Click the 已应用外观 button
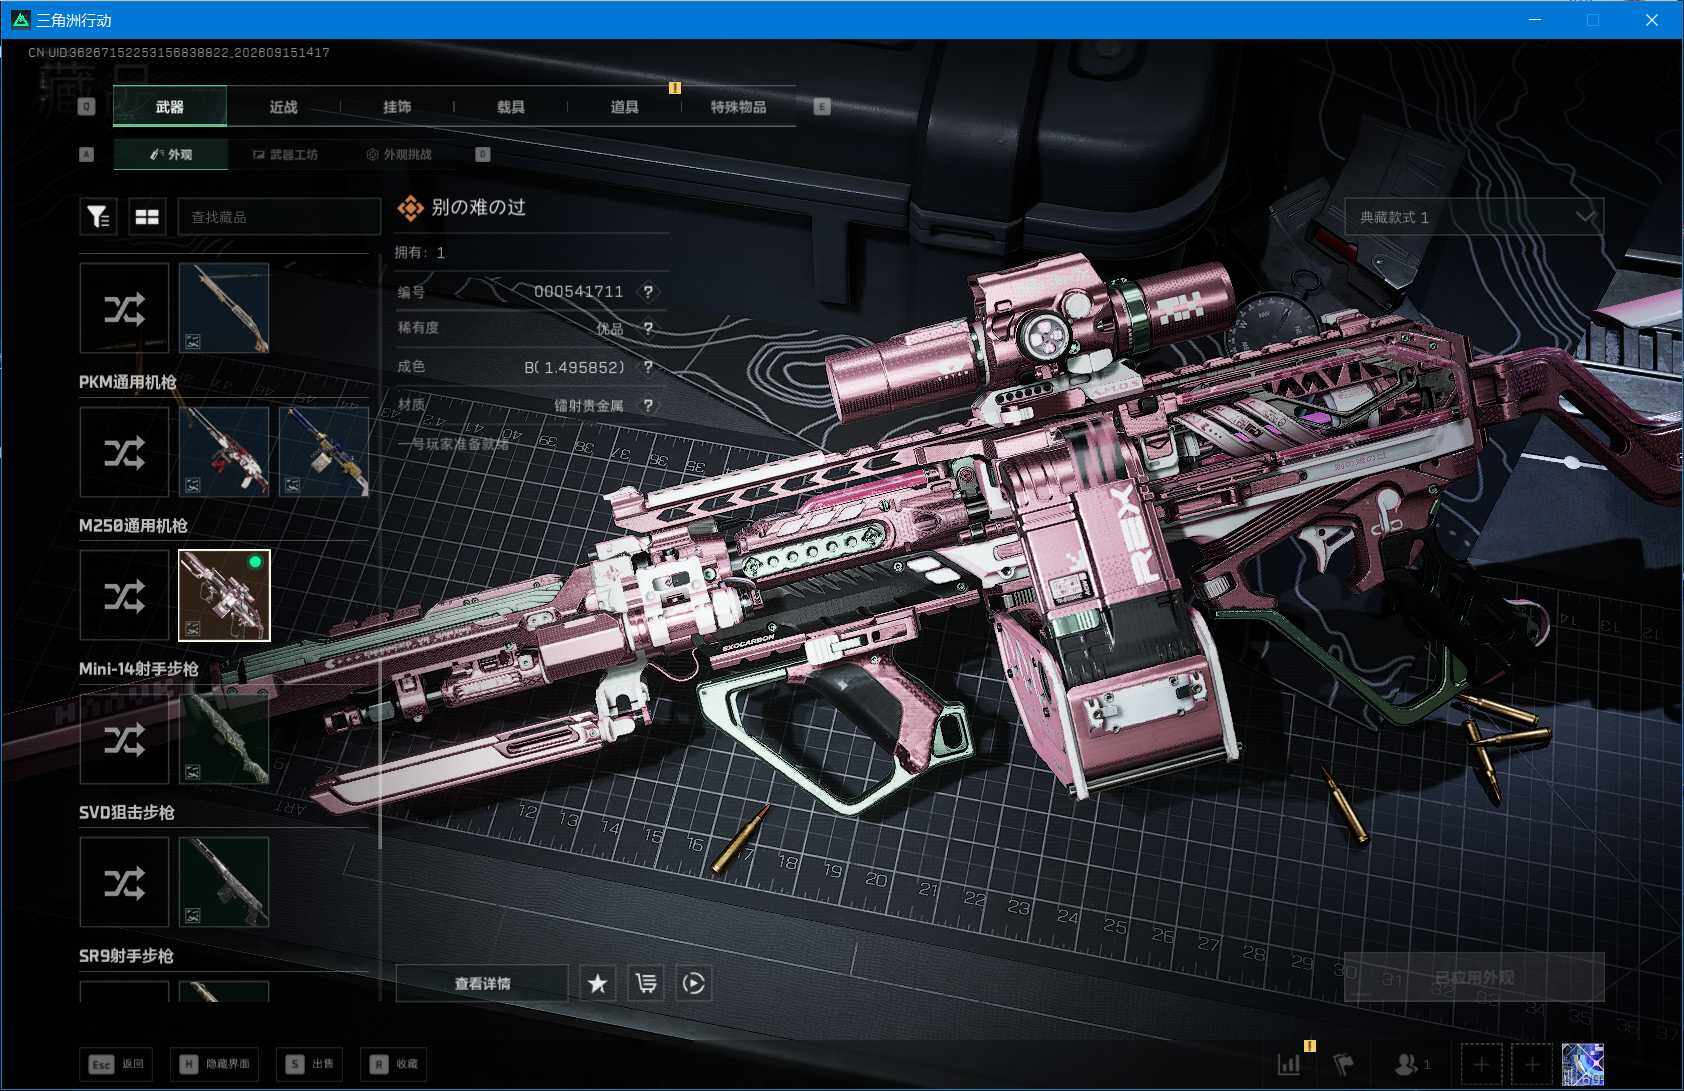The width and height of the screenshot is (1684, 1091). [x=1474, y=978]
